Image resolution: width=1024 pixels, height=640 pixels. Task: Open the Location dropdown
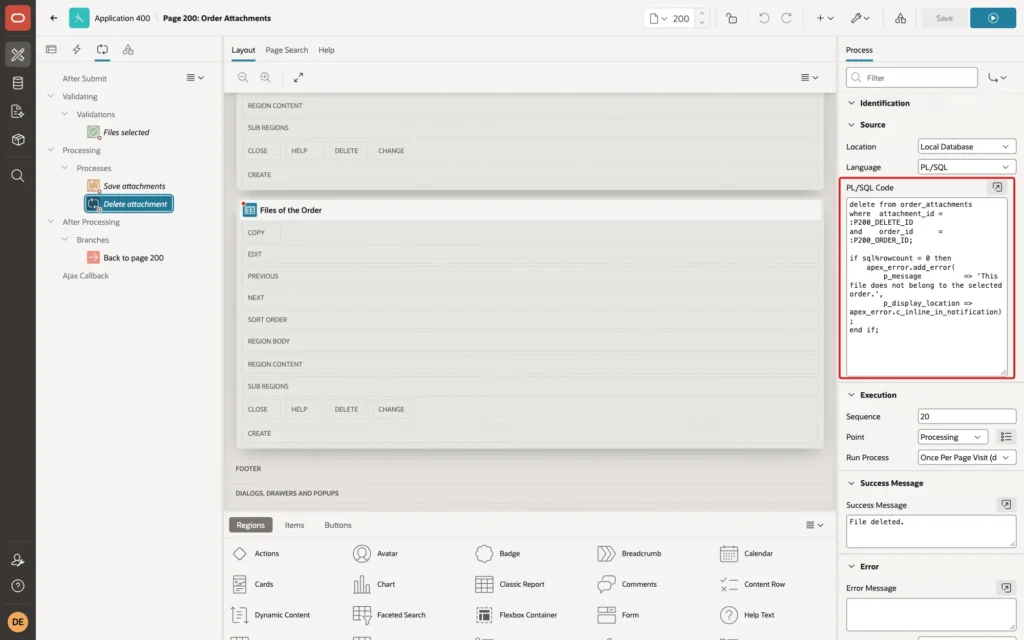967,147
